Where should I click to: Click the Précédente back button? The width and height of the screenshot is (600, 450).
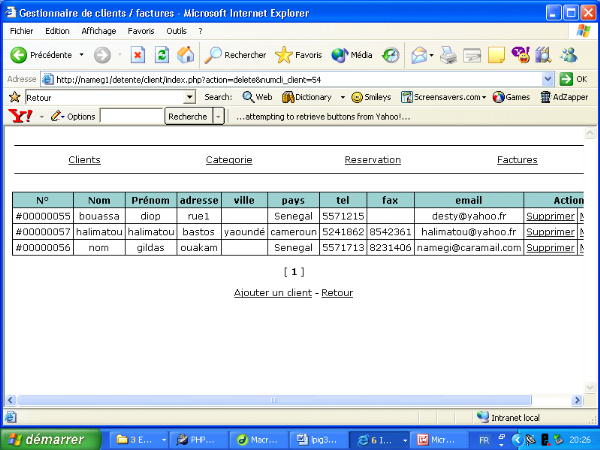(x=42, y=55)
